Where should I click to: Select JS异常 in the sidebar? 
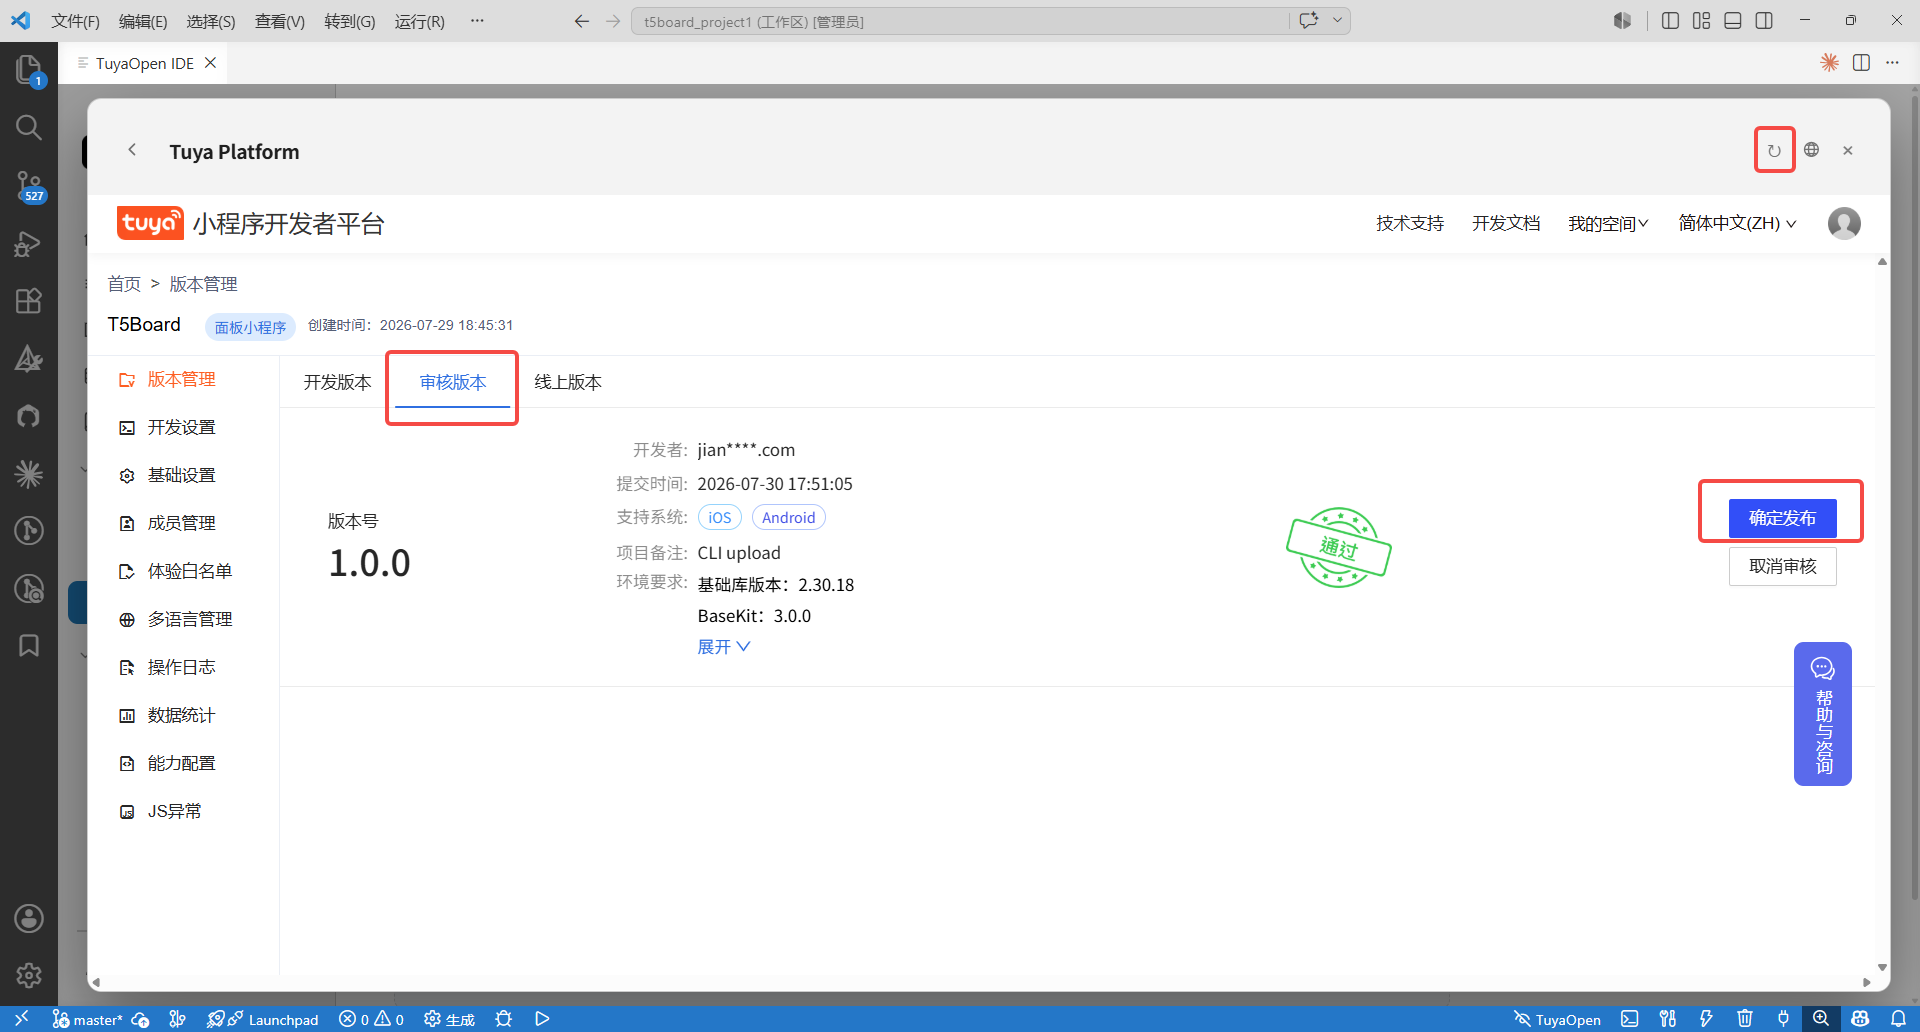tap(161, 811)
